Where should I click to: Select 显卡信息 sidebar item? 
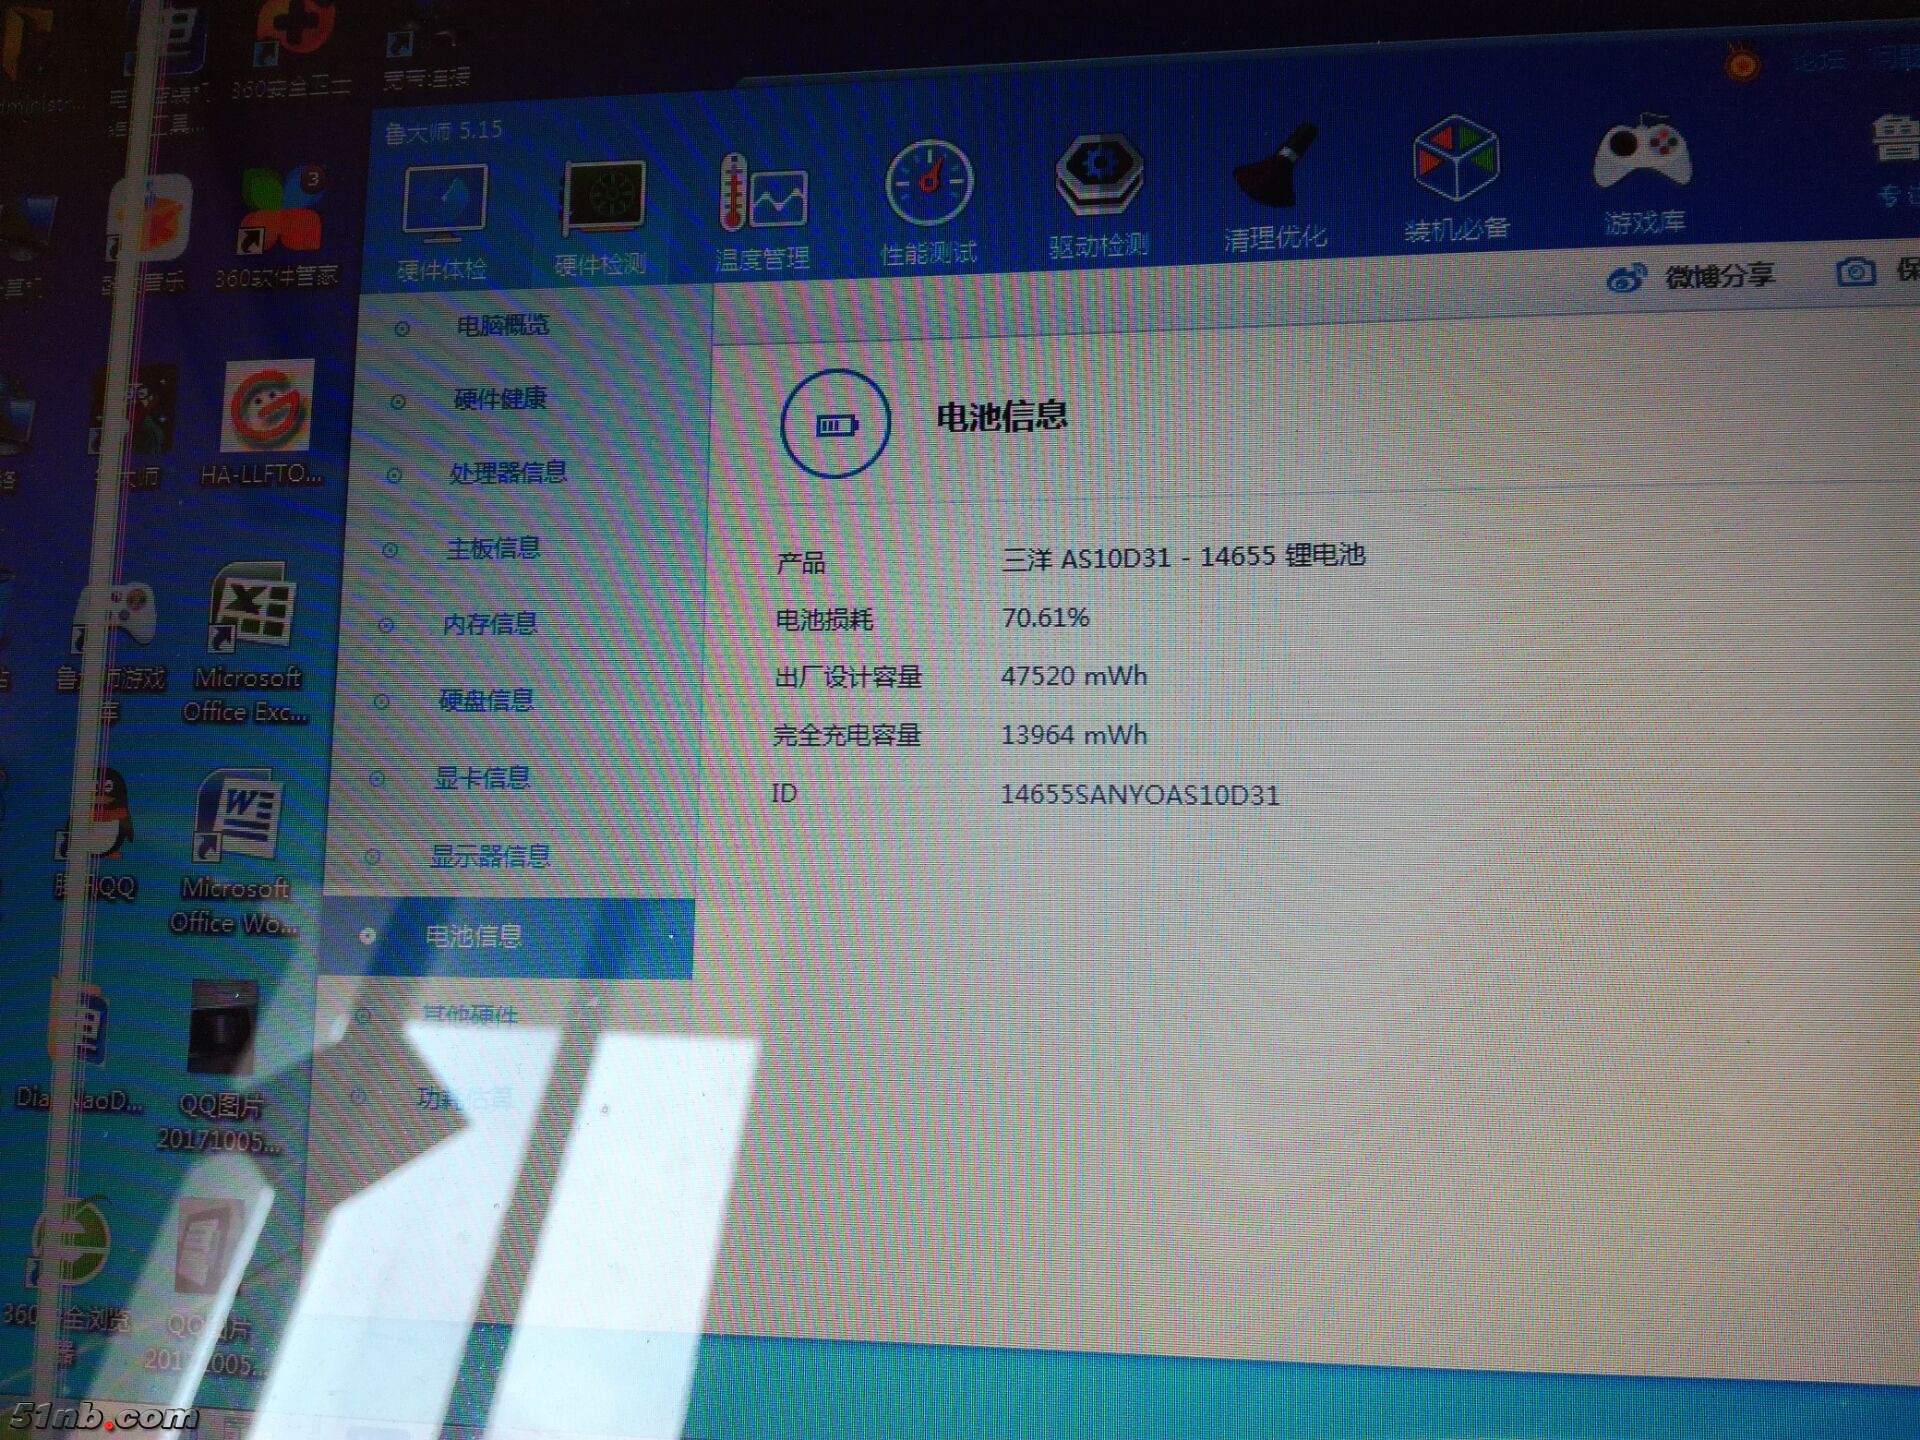pyautogui.click(x=482, y=778)
